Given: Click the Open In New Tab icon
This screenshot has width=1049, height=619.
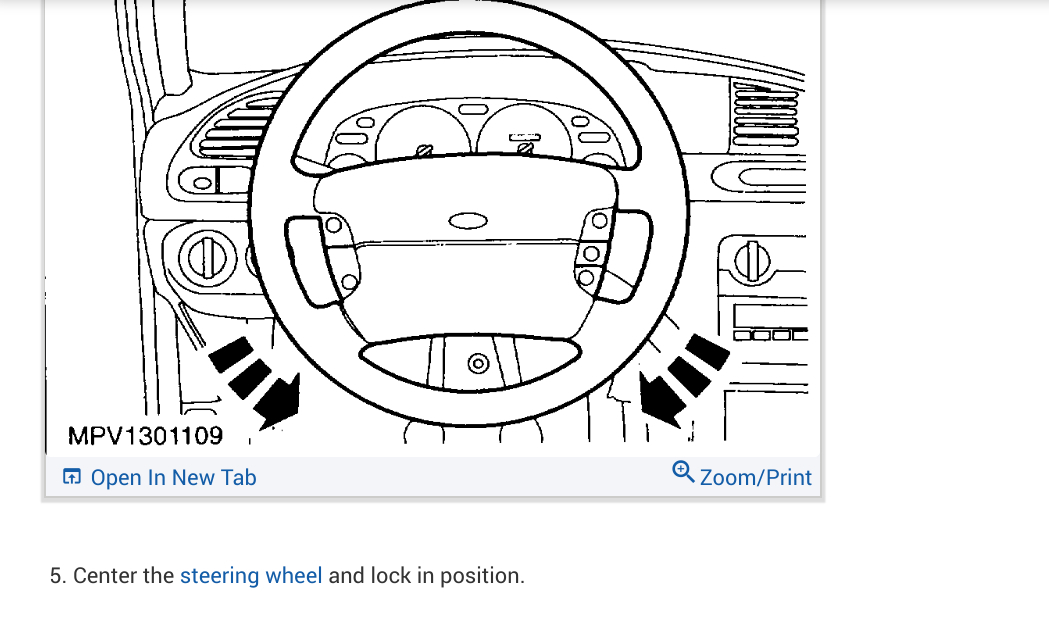Looking at the screenshot, I should (x=72, y=476).
